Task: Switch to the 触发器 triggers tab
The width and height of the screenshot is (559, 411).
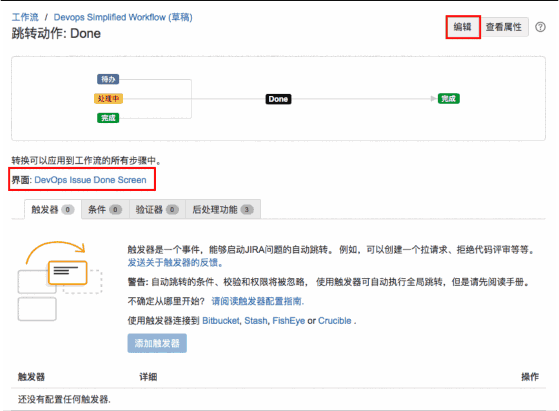Action: pyautogui.click(x=53, y=209)
